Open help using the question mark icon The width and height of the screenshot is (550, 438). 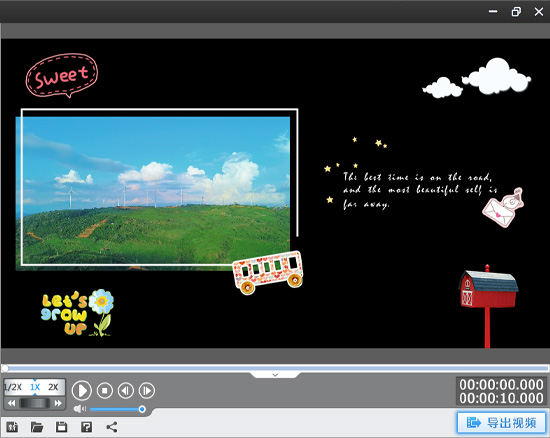coord(86,427)
